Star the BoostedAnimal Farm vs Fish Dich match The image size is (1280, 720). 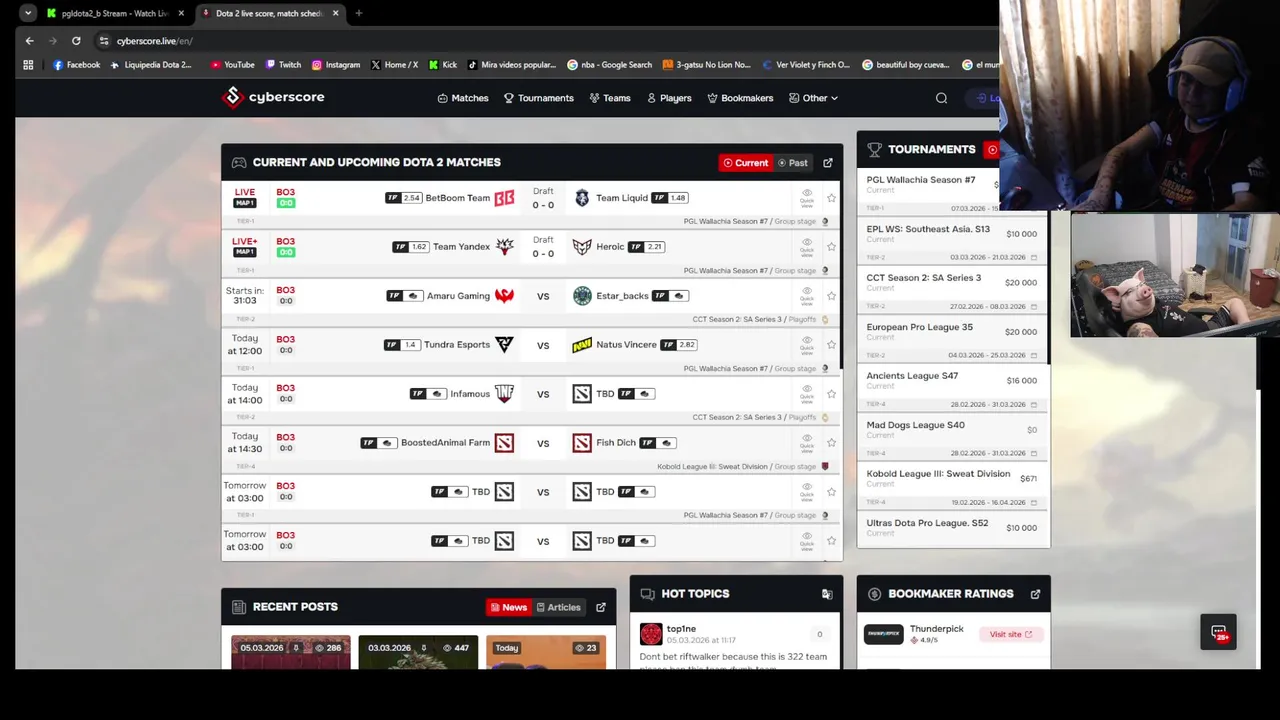point(831,443)
